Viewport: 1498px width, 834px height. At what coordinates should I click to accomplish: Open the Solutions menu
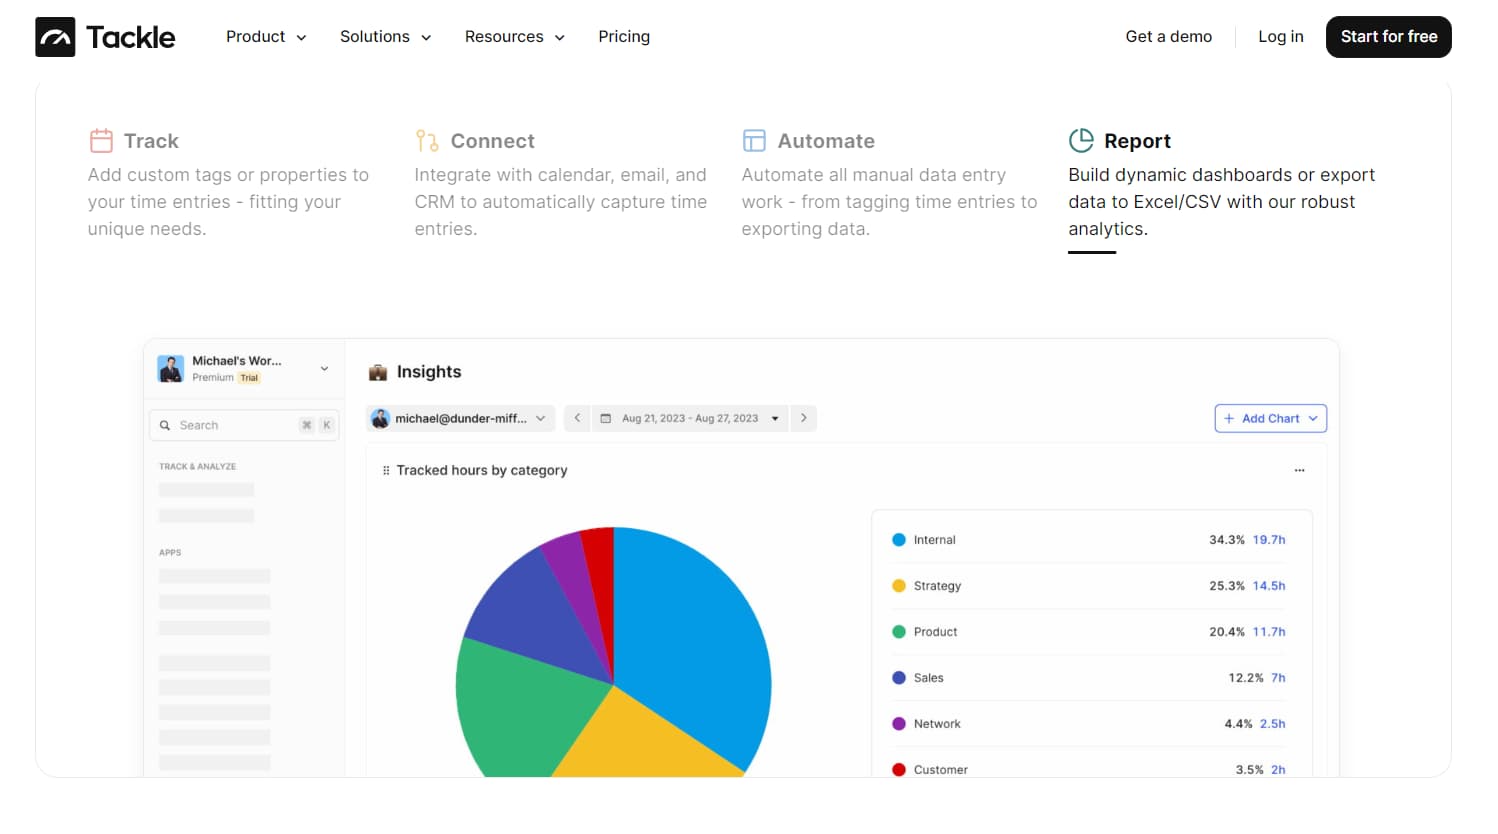(385, 36)
